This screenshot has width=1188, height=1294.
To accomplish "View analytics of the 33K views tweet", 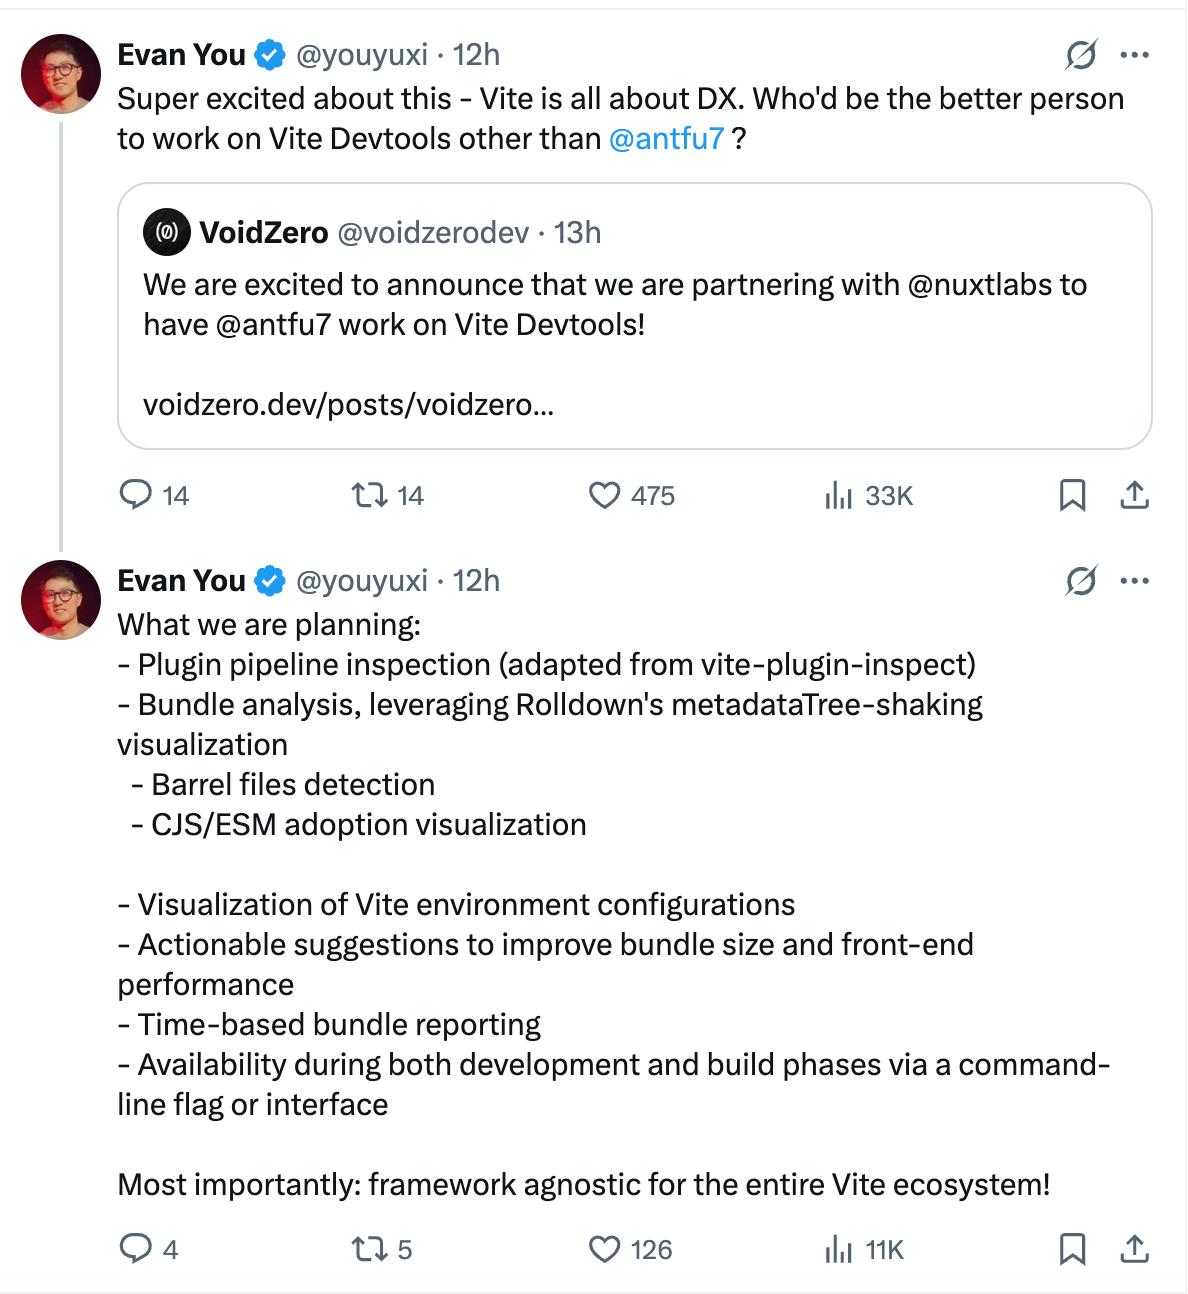I will coord(838,495).
